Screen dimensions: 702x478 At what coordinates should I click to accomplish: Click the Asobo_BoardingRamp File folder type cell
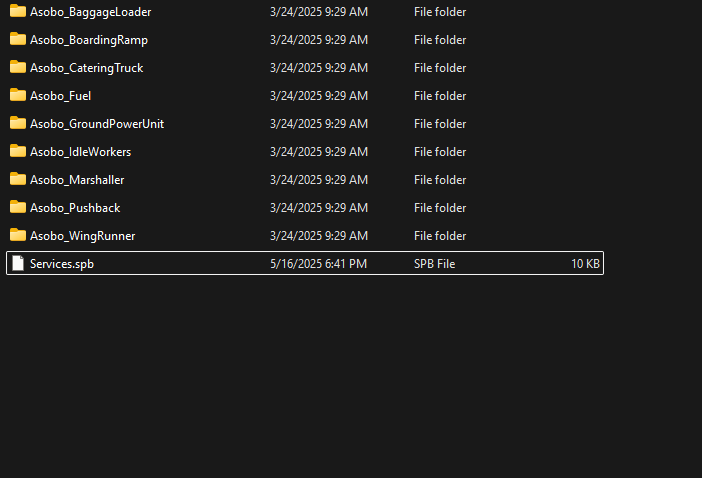coord(440,40)
